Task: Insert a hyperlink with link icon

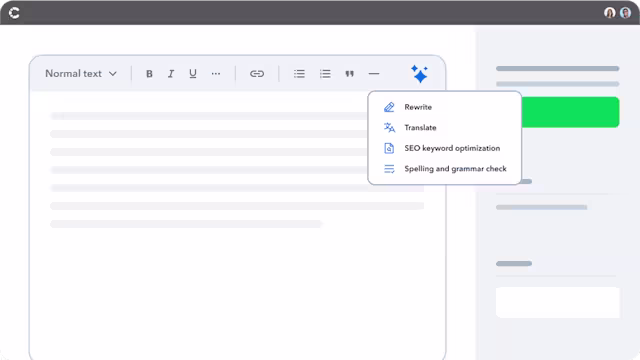Action: coord(257,74)
